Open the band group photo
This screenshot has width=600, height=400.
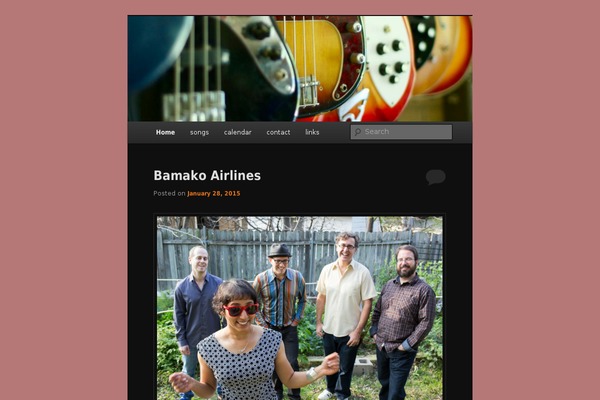point(300,308)
